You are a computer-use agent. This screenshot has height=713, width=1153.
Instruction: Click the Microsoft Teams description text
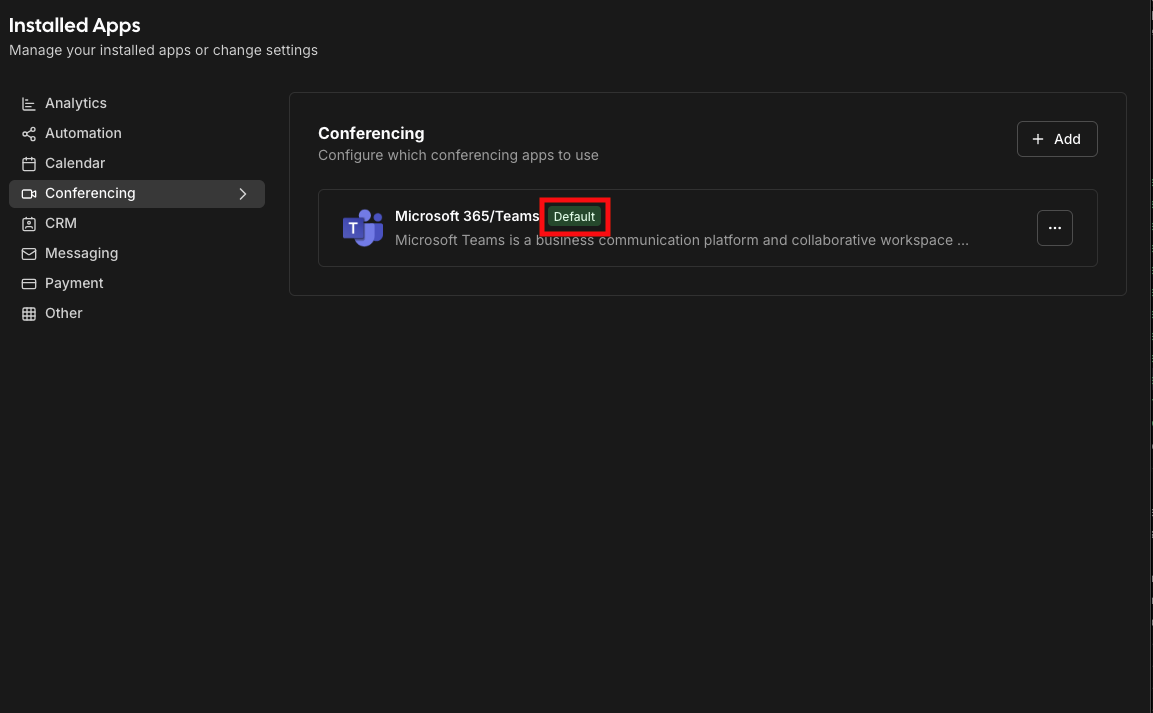(681, 240)
